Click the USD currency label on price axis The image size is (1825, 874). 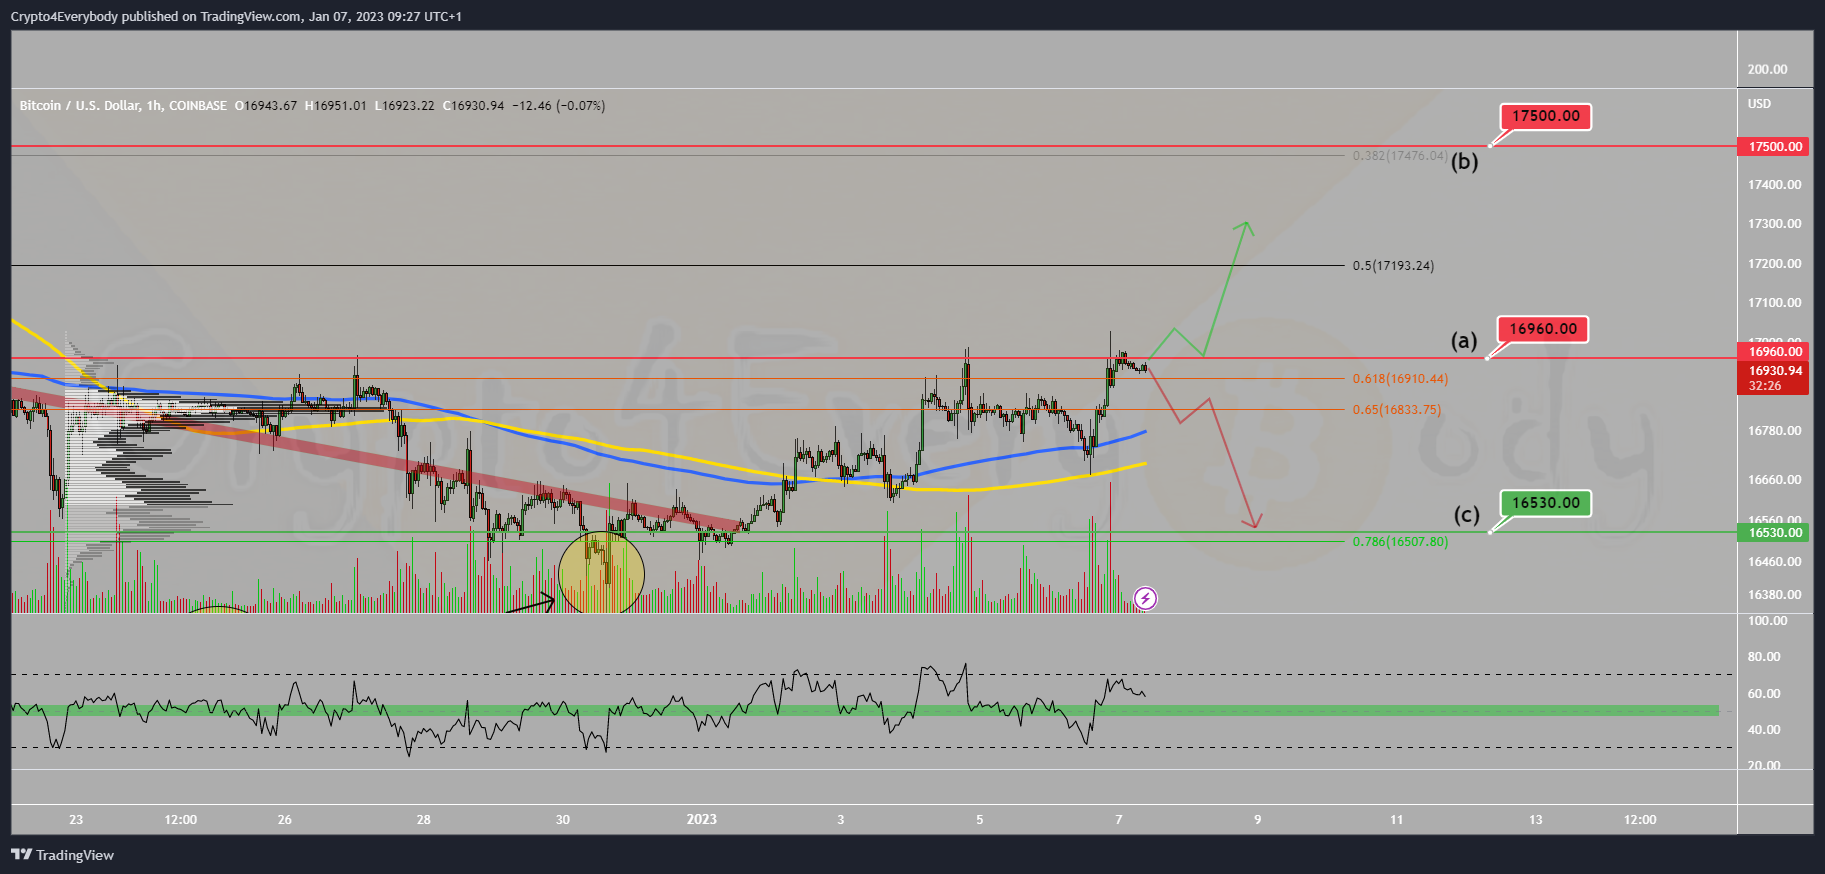click(1759, 104)
